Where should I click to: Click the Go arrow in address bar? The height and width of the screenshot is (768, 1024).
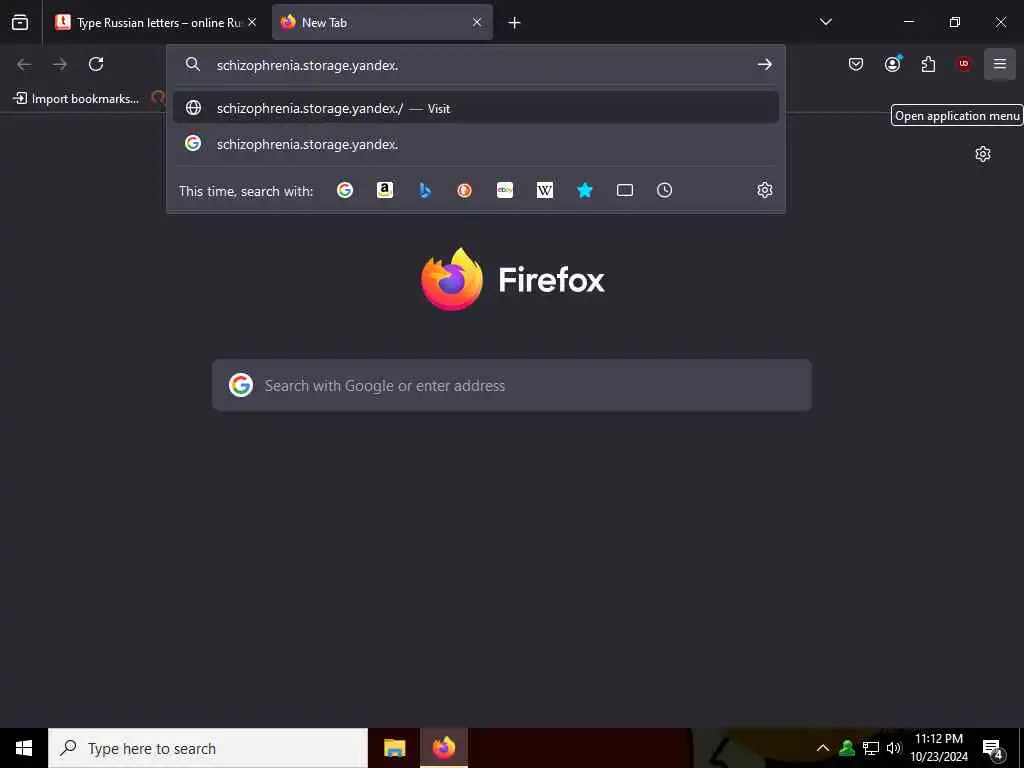(x=765, y=65)
